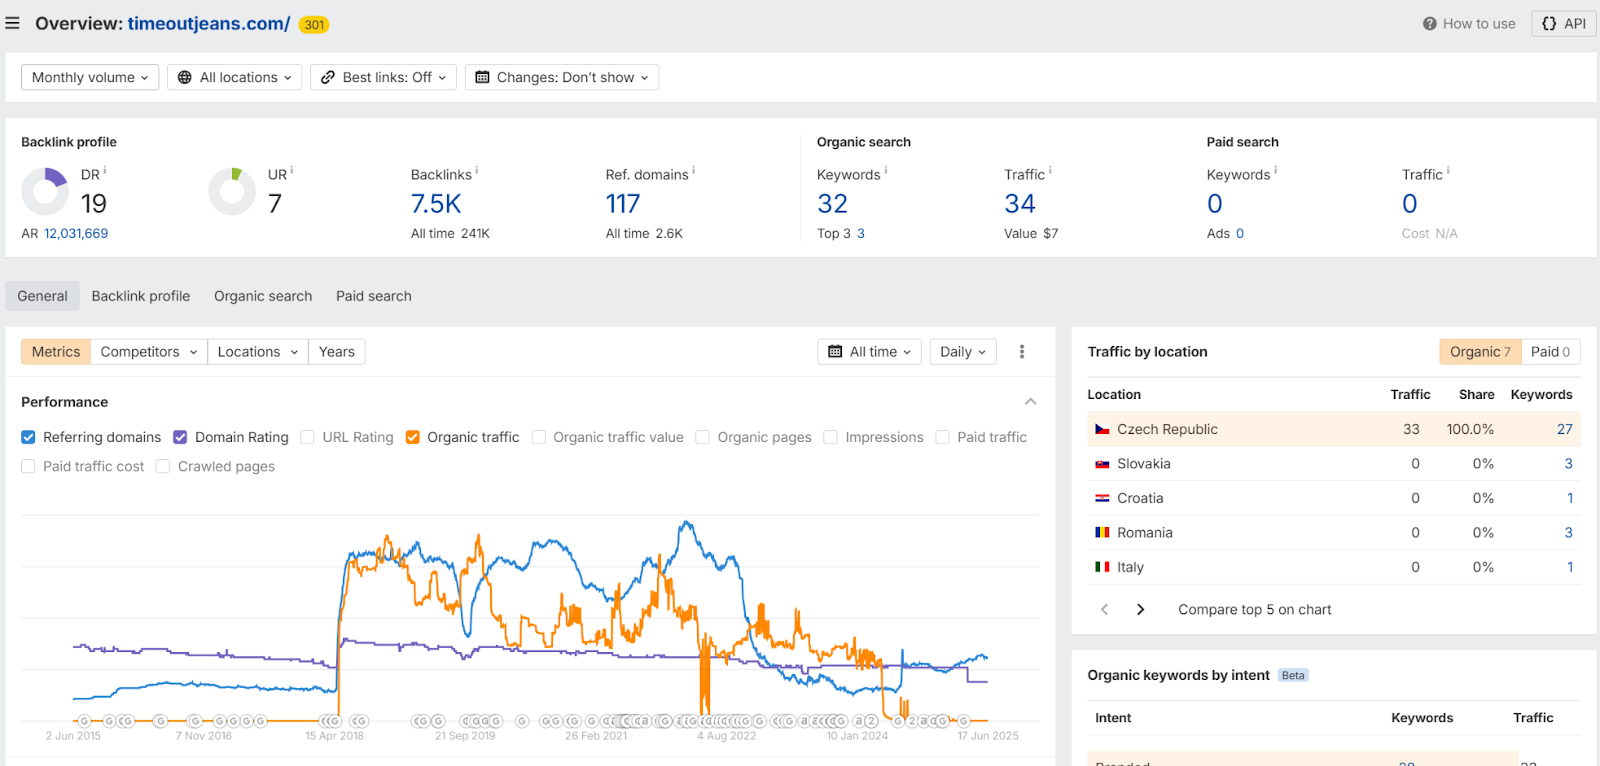This screenshot has width=1600, height=766.
Task: Click the How to use help icon
Action: click(x=1430, y=24)
